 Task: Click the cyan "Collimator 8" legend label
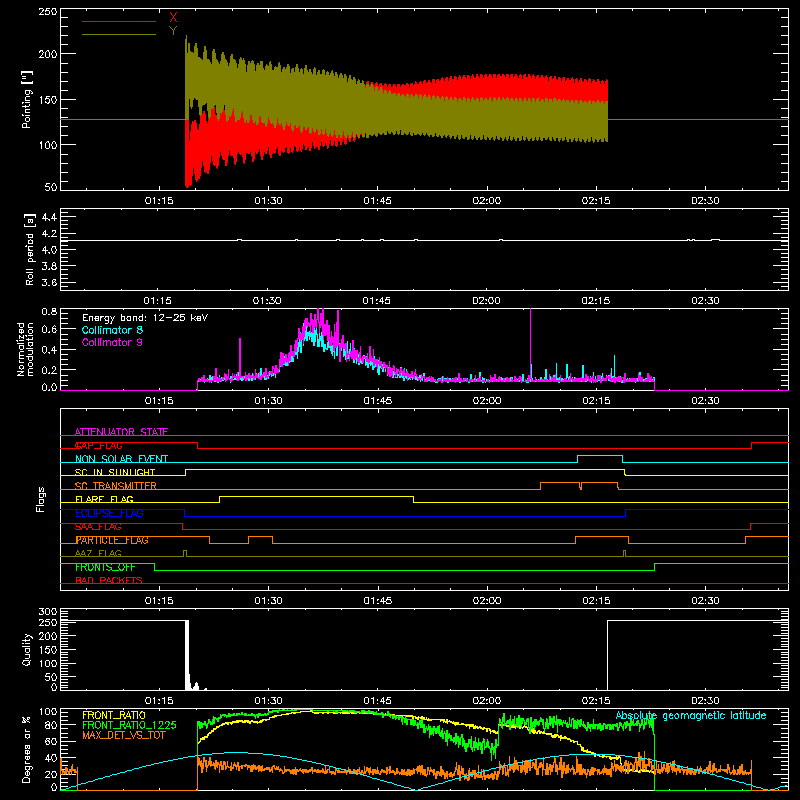coord(112,330)
